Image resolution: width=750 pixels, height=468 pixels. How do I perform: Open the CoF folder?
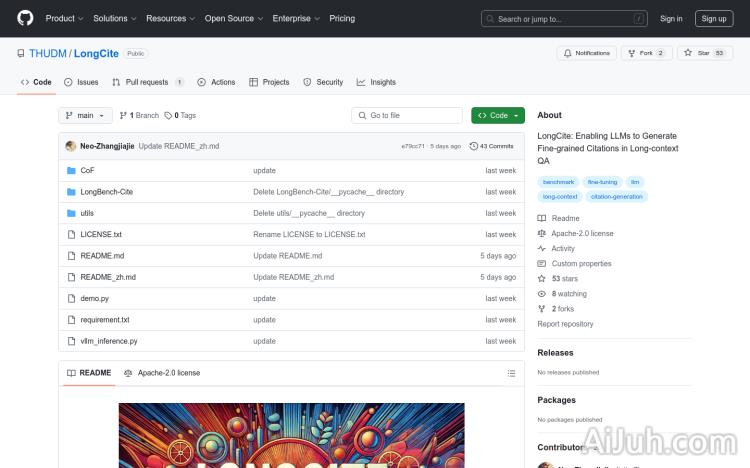click(87, 171)
